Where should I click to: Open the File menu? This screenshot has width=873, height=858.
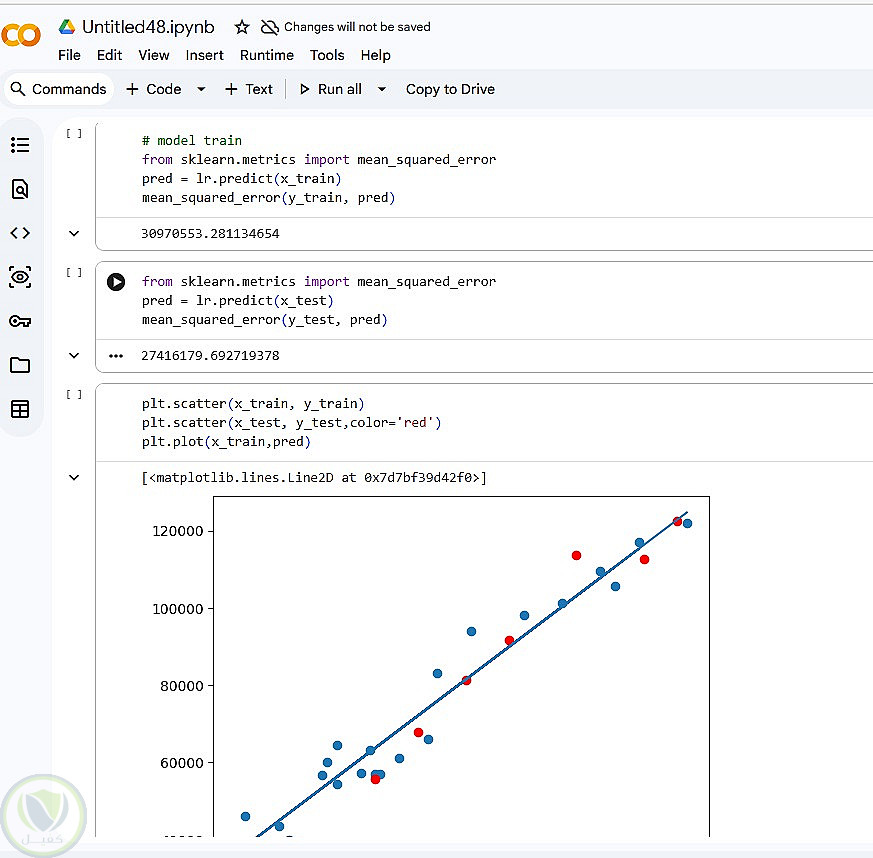tap(69, 55)
